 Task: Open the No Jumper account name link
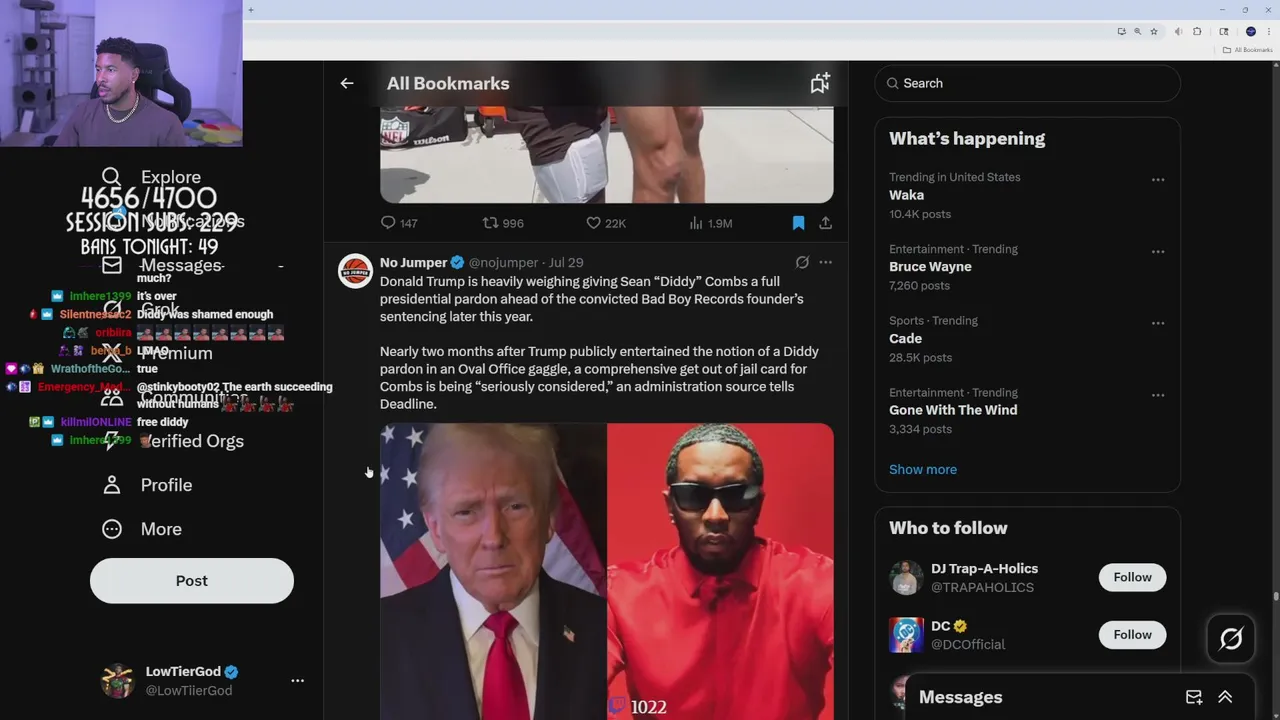(x=413, y=262)
